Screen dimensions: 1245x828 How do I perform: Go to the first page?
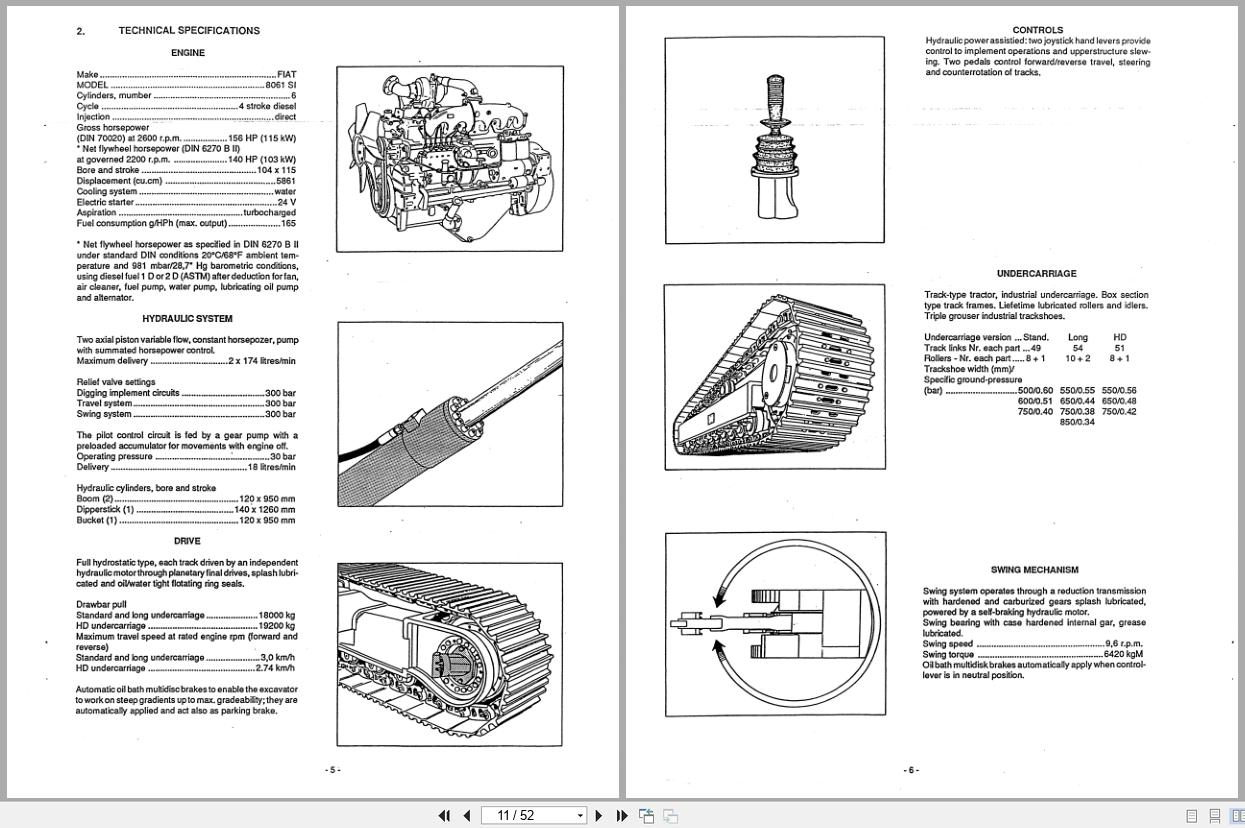(445, 816)
